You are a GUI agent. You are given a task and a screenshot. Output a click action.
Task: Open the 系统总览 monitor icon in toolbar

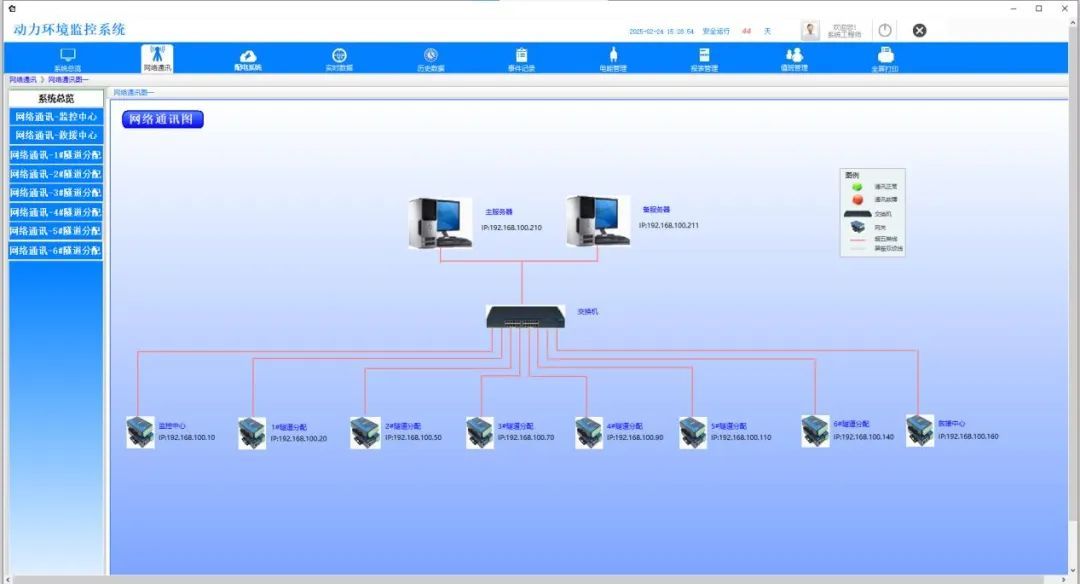point(68,56)
